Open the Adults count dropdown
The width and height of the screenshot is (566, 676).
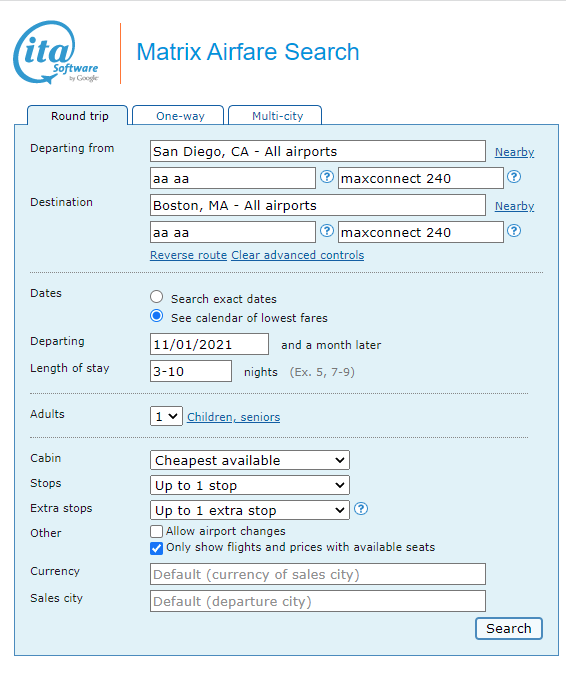tap(166, 416)
